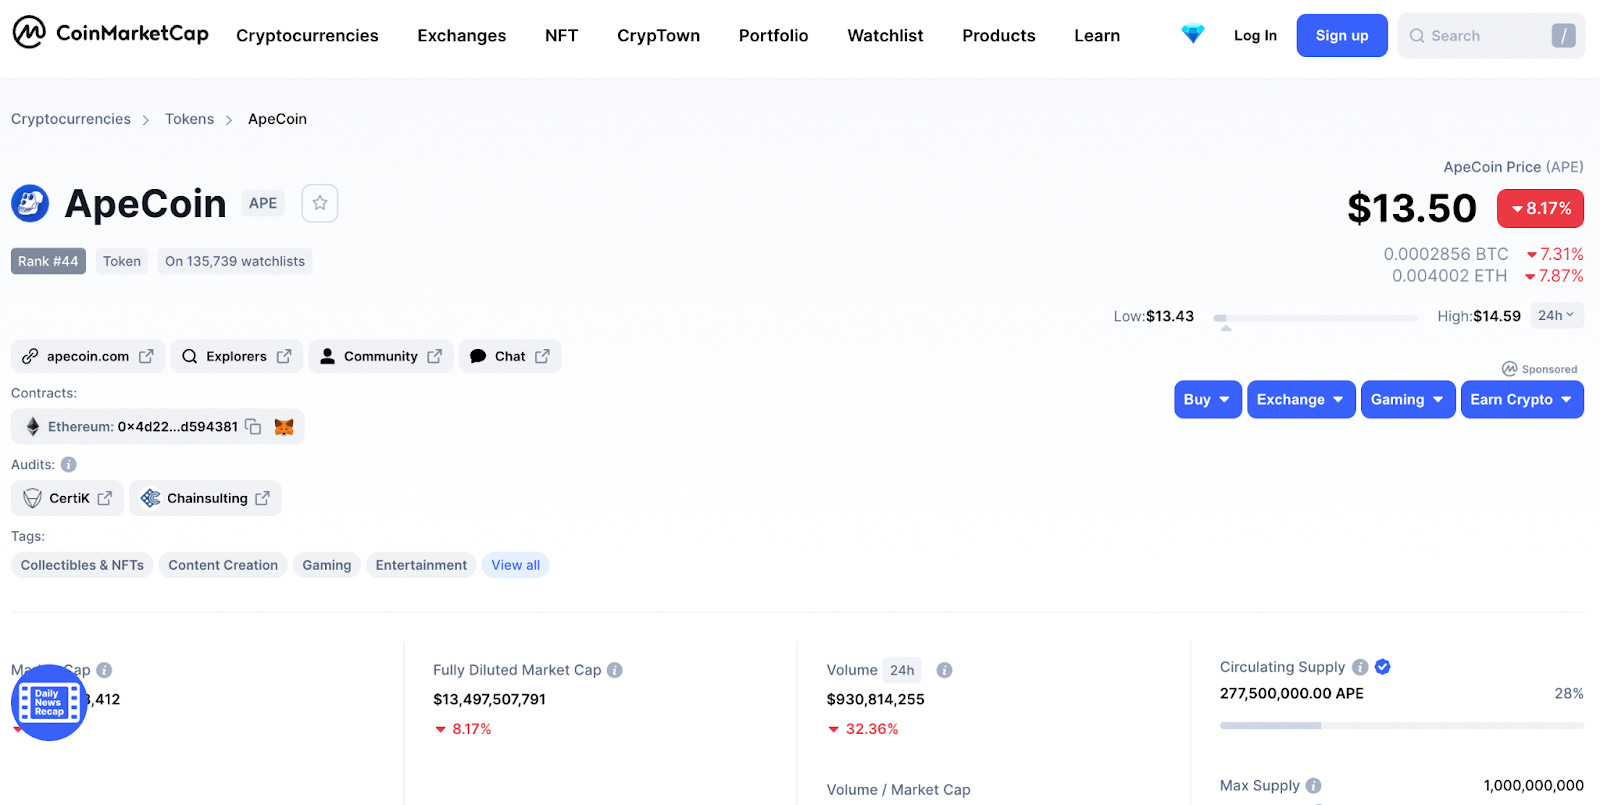The width and height of the screenshot is (1600, 805).
Task: Open CrypTown in the navigation
Action: point(658,36)
